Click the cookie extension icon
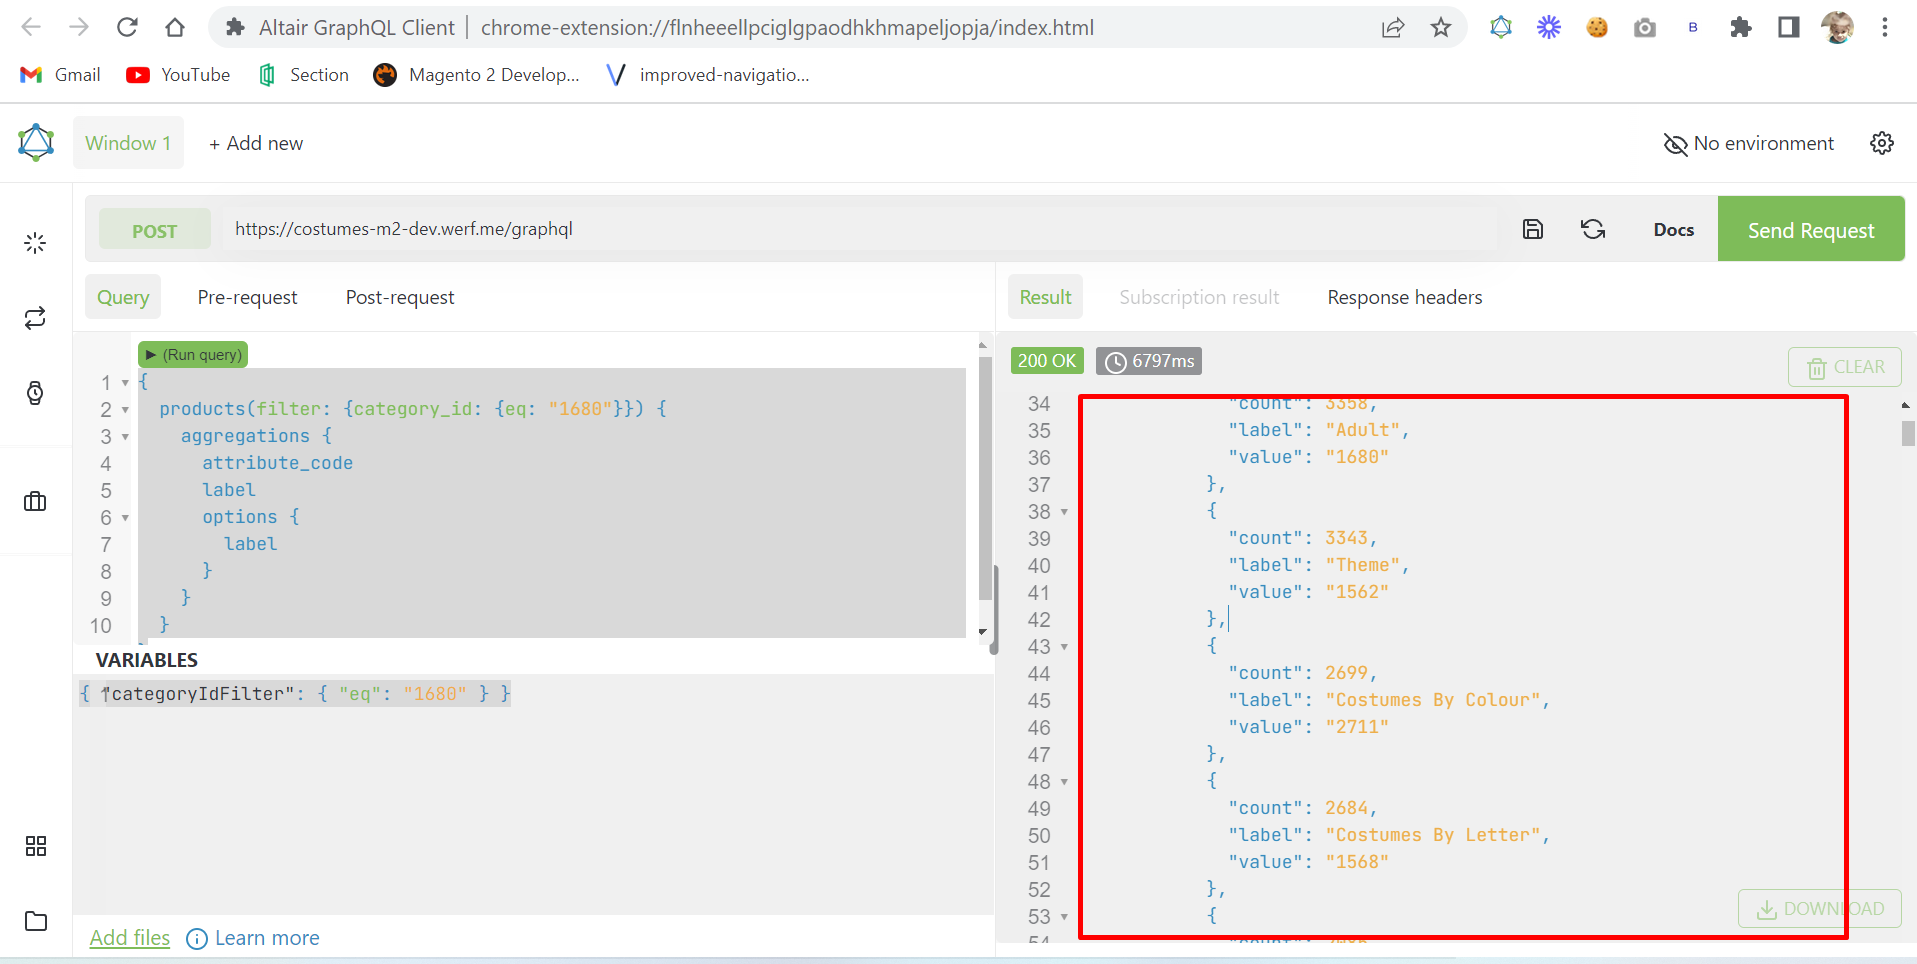Viewport: 1917px width, 964px height. pyautogui.click(x=1597, y=27)
